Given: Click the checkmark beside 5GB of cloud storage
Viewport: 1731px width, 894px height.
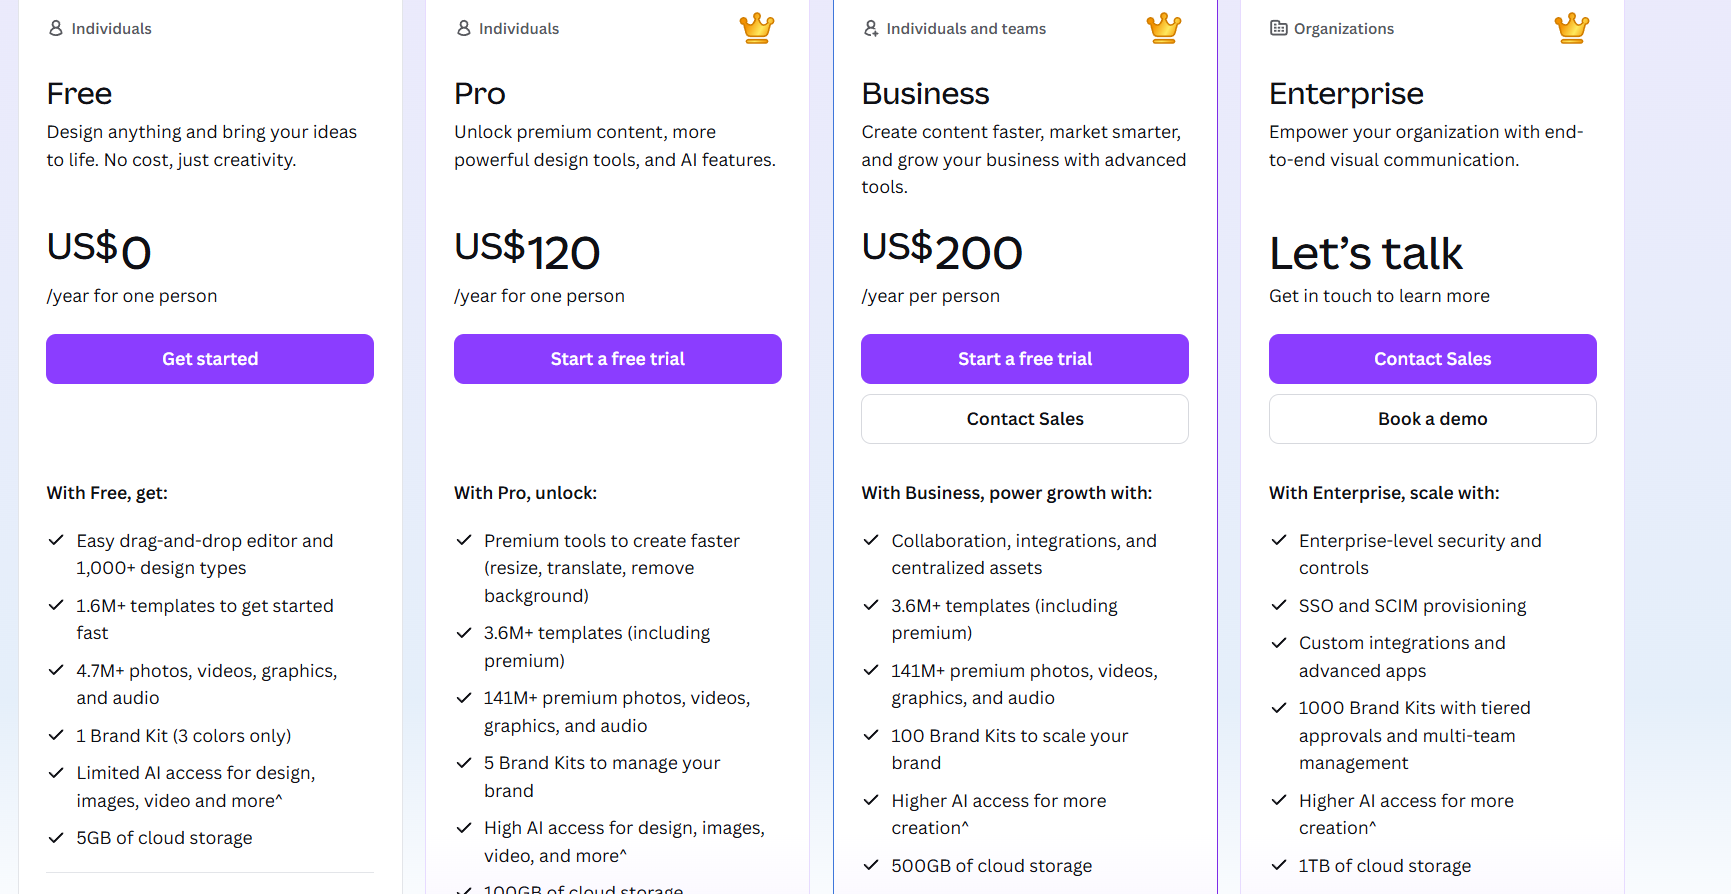Looking at the screenshot, I should (x=56, y=837).
